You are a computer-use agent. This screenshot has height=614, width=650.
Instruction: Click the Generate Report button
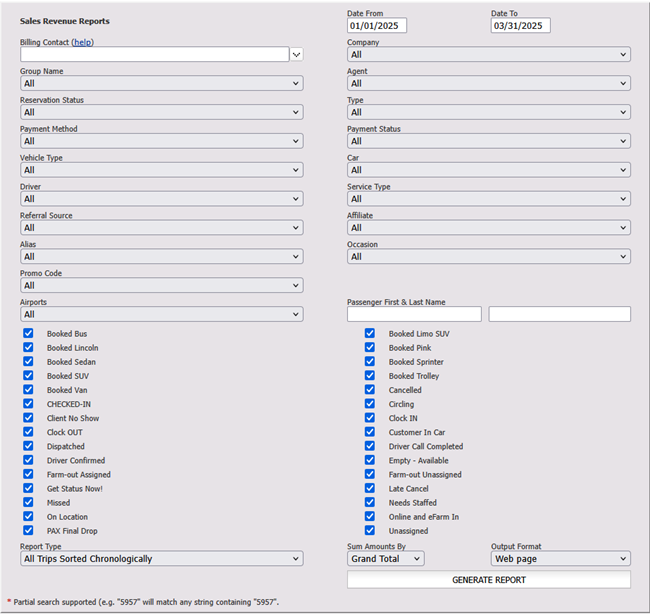489,580
